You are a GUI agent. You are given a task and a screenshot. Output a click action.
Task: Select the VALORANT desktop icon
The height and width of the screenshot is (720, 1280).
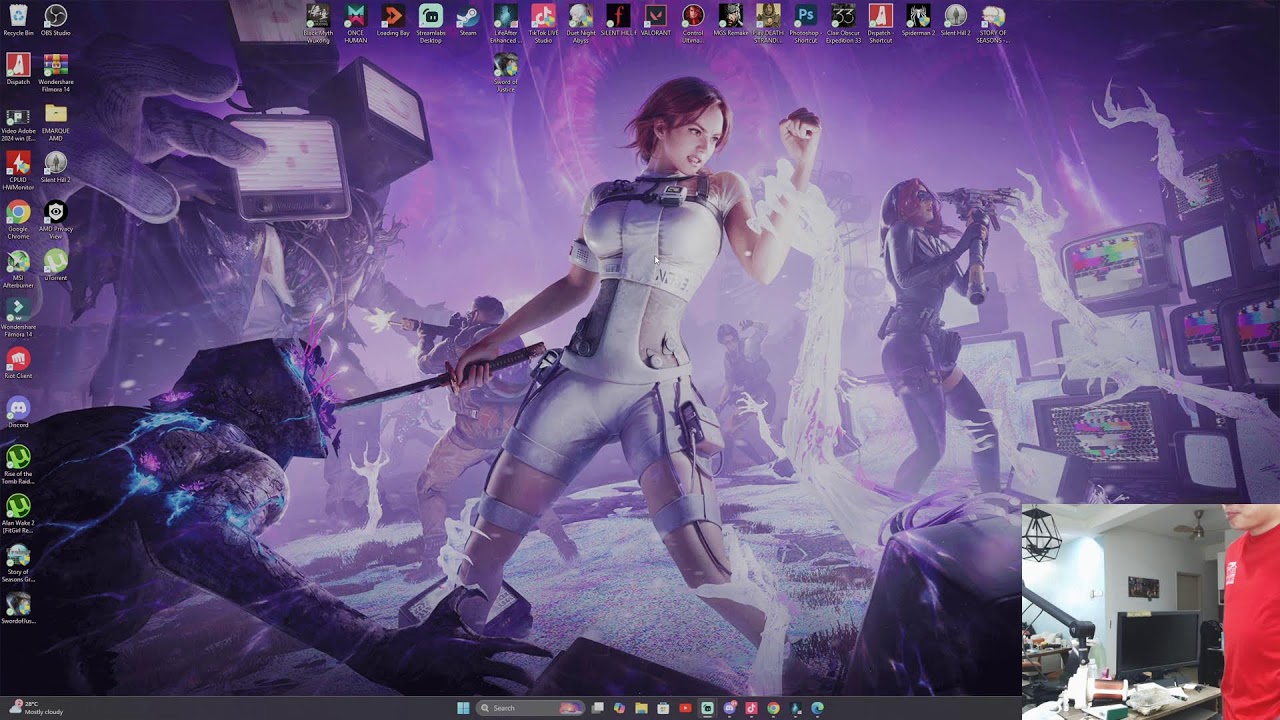(x=656, y=20)
